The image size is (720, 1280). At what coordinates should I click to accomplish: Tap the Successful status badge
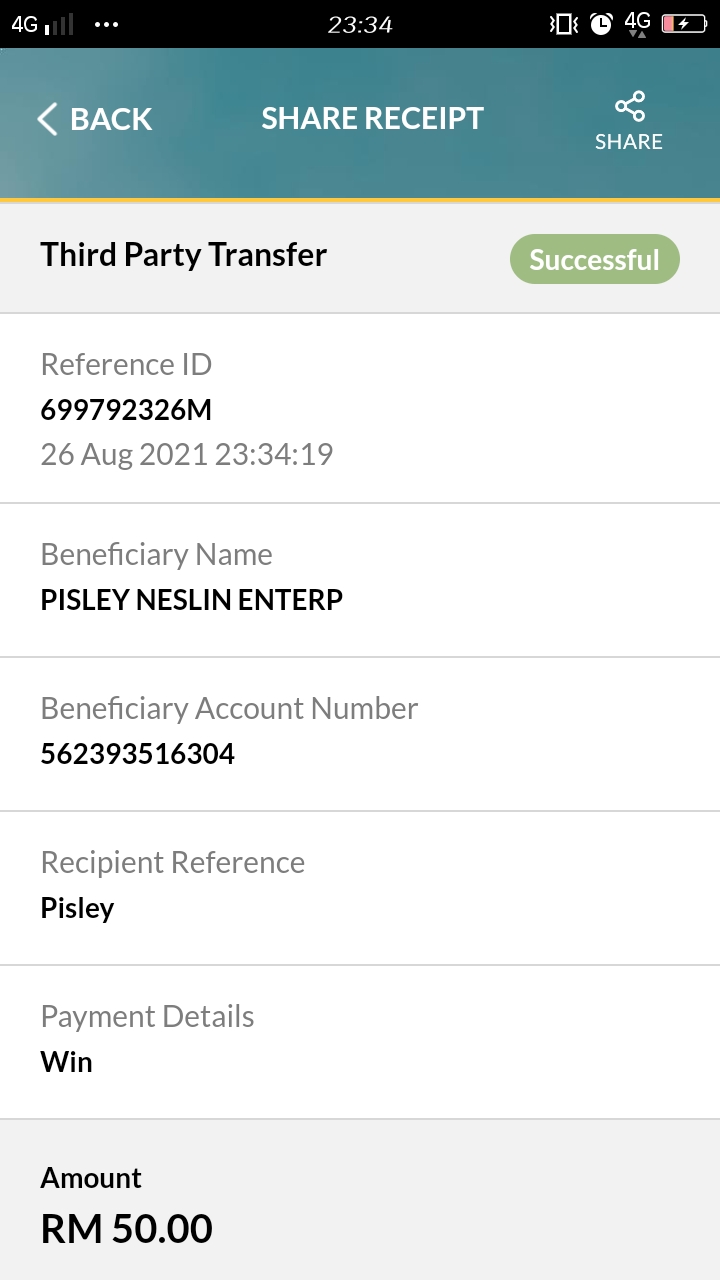pos(594,260)
